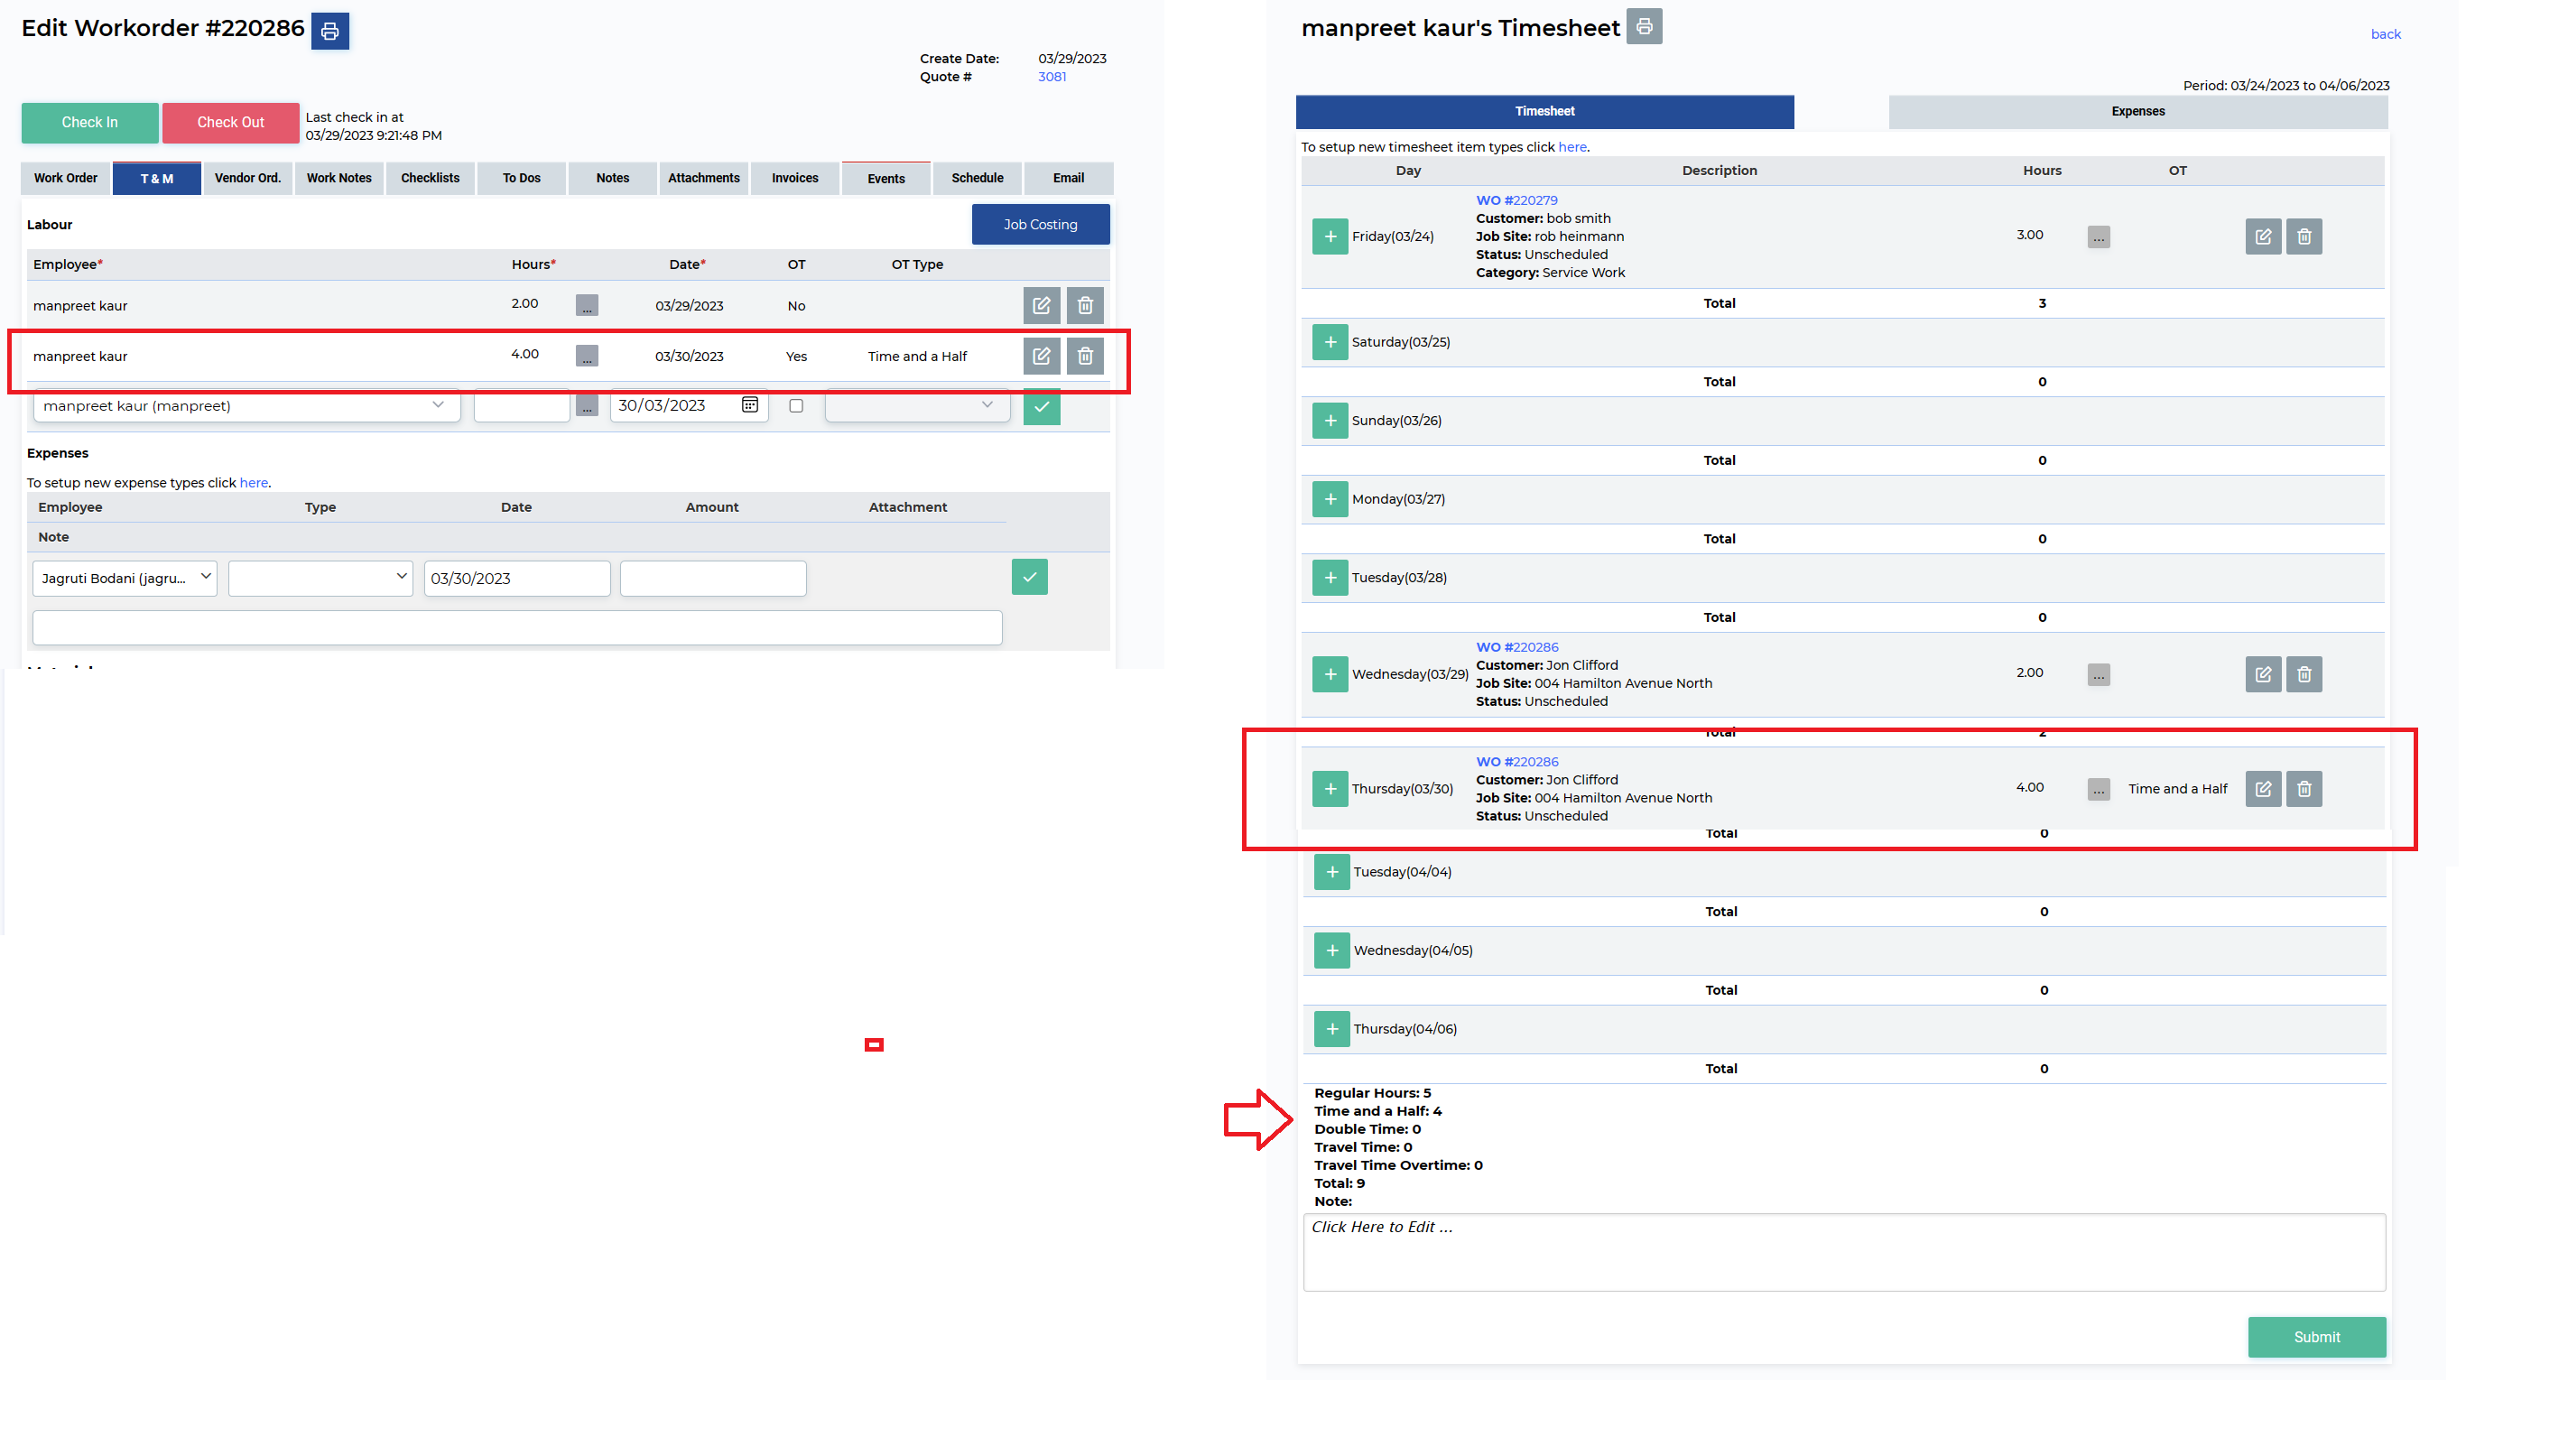The height and width of the screenshot is (1456, 2568).
Task: Edit the 03/29/2023 labour entry
Action: coord(1041,306)
